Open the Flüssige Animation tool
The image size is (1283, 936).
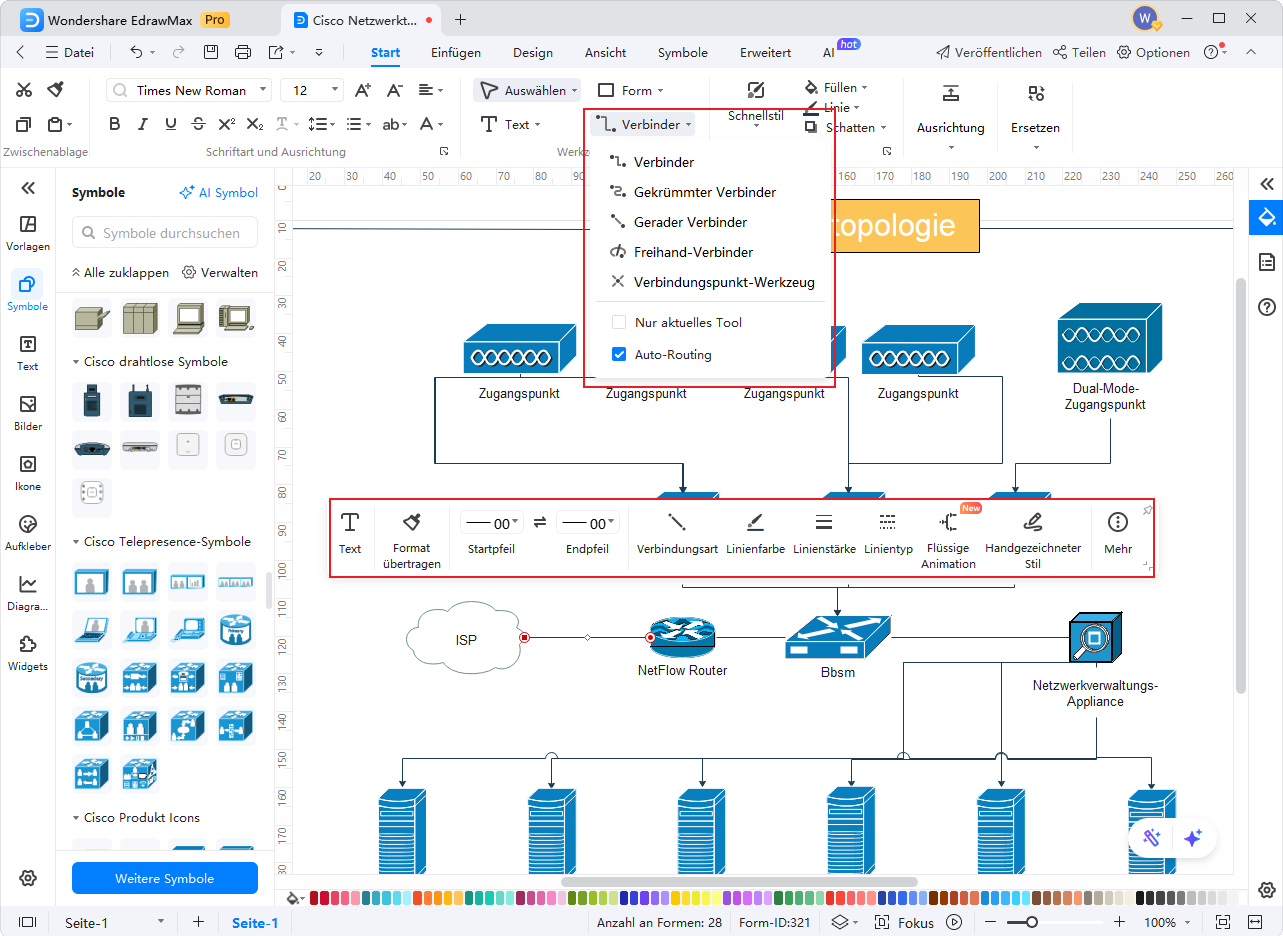point(948,522)
